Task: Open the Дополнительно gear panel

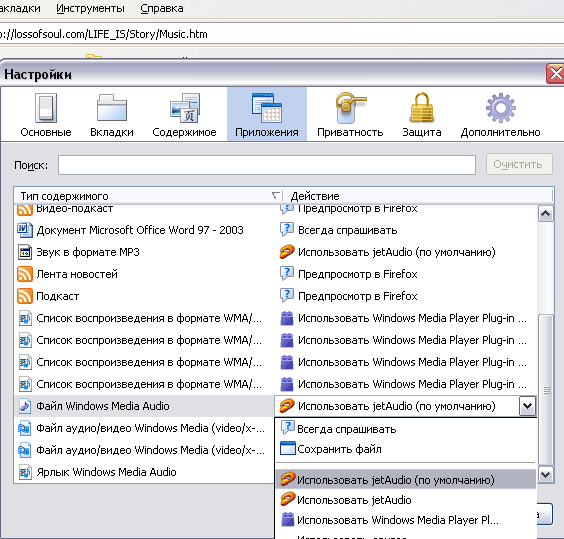Action: tap(500, 115)
